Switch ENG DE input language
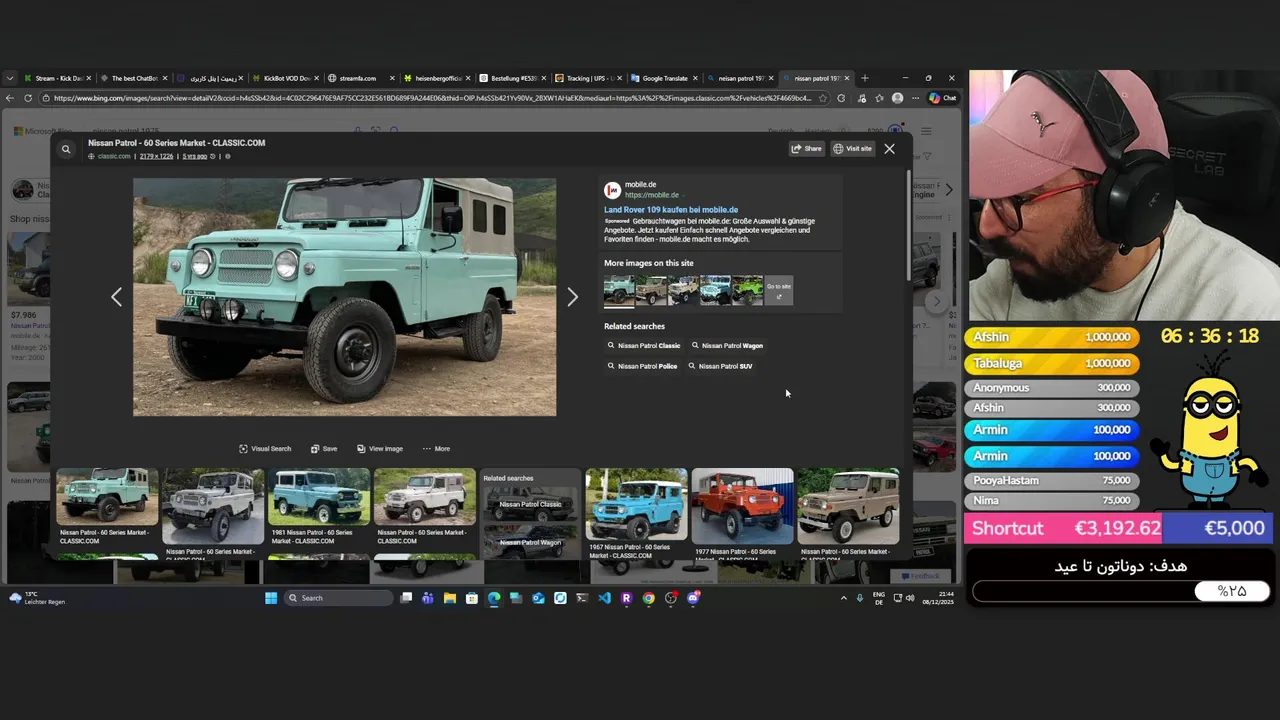This screenshot has width=1280, height=720. click(879, 598)
